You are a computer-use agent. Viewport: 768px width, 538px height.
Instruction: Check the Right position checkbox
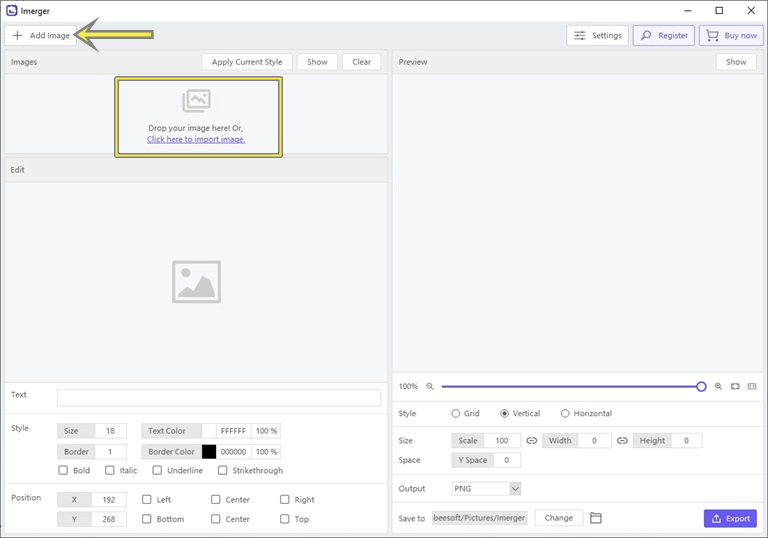pos(284,499)
